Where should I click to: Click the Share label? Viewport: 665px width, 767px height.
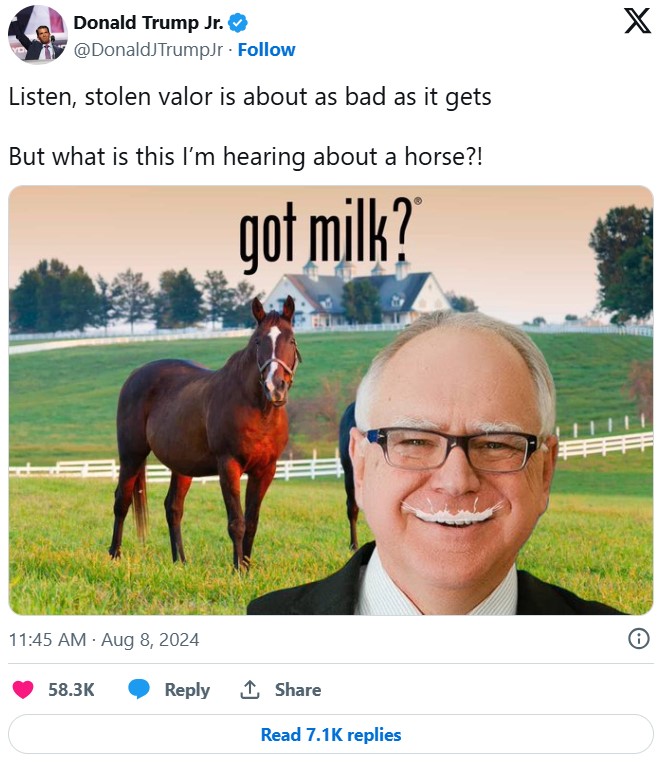pos(298,690)
